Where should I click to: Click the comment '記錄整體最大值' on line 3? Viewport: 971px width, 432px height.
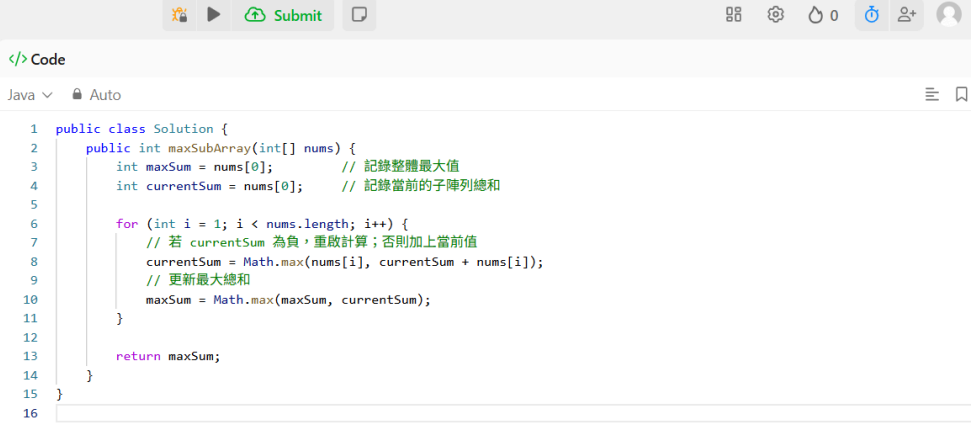pos(411,167)
